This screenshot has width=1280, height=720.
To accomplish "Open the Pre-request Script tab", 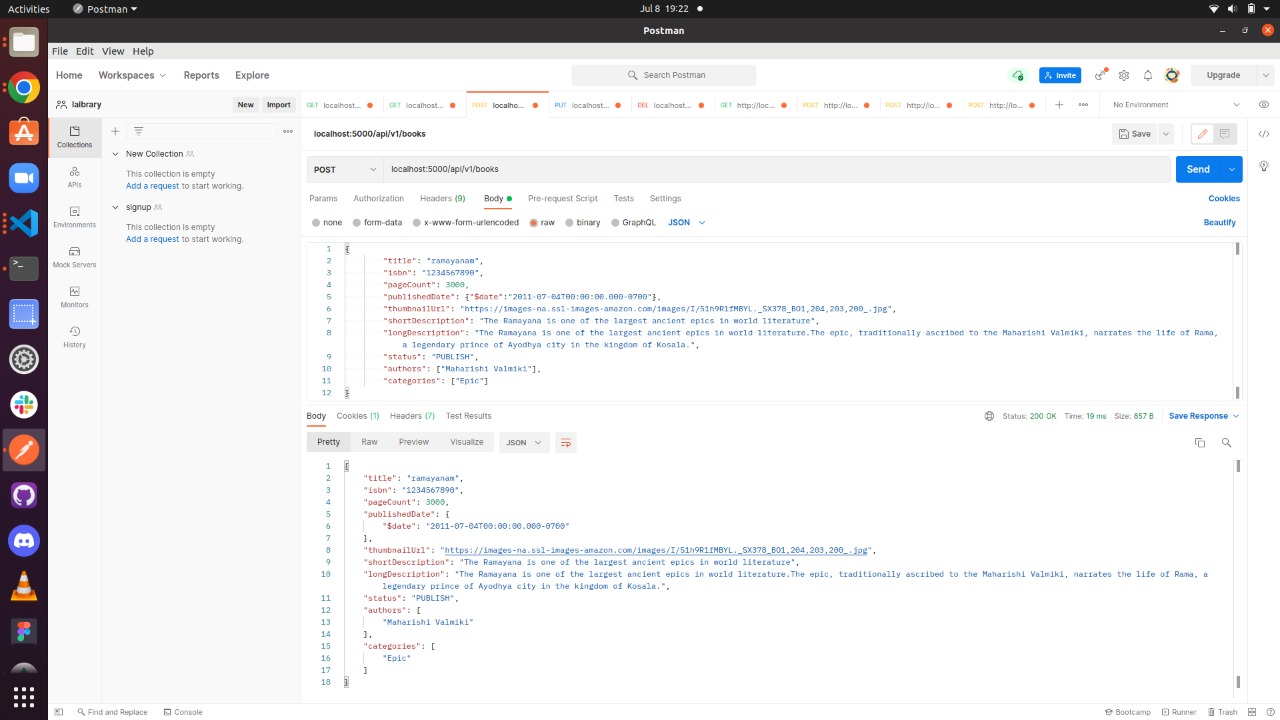I will [562, 199].
